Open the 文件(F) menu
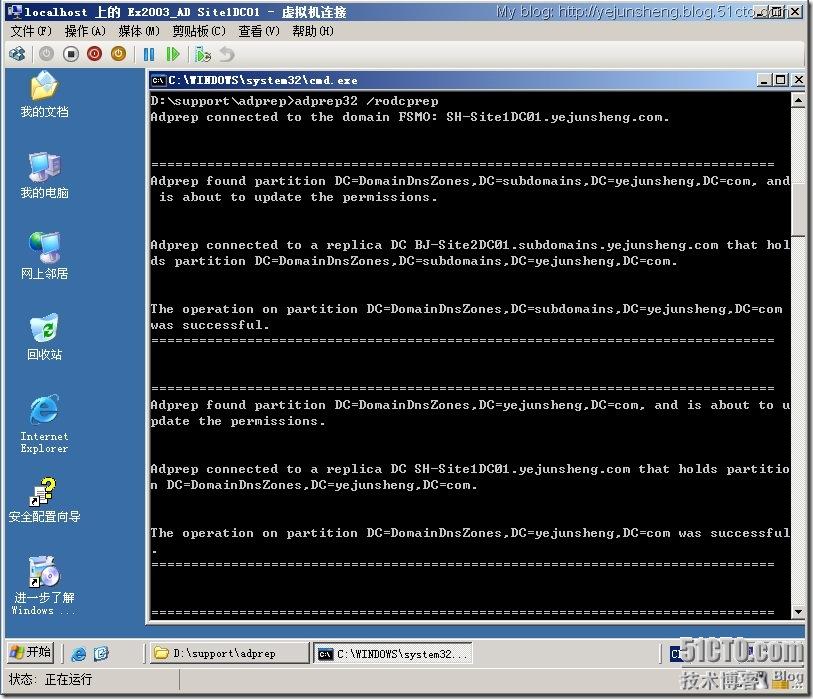813x699 pixels. click(x=31, y=32)
